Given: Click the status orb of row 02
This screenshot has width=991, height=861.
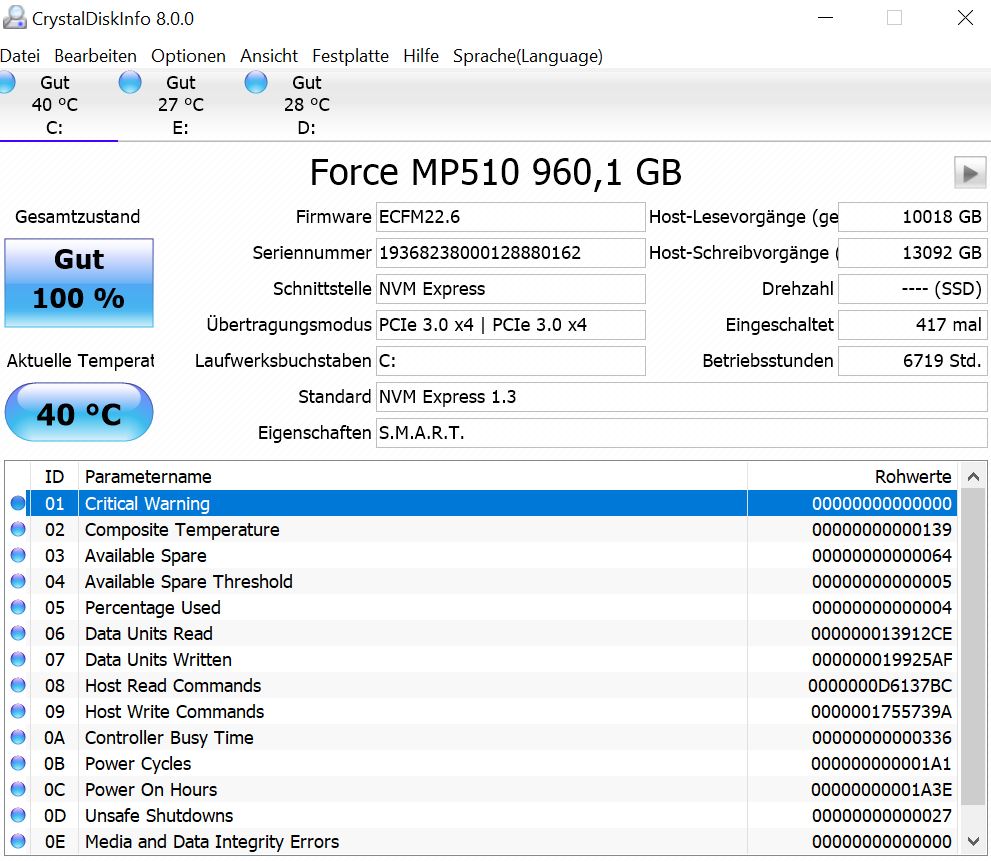Looking at the screenshot, I should [18, 529].
